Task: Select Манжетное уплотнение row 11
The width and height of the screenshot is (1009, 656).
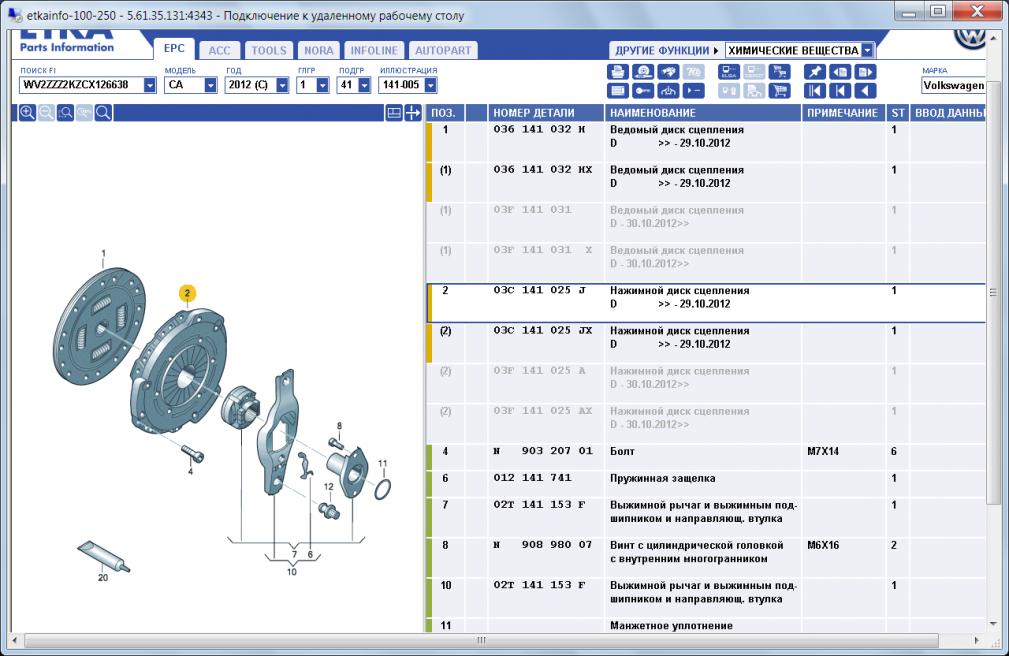Action: (705, 625)
